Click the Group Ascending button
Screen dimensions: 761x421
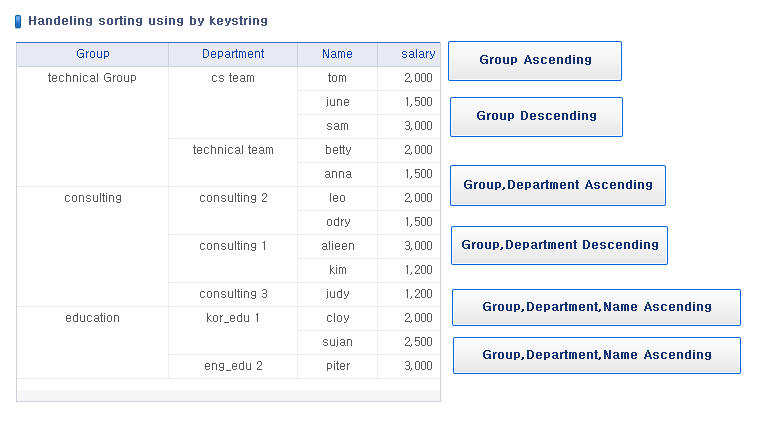click(x=535, y=61)
